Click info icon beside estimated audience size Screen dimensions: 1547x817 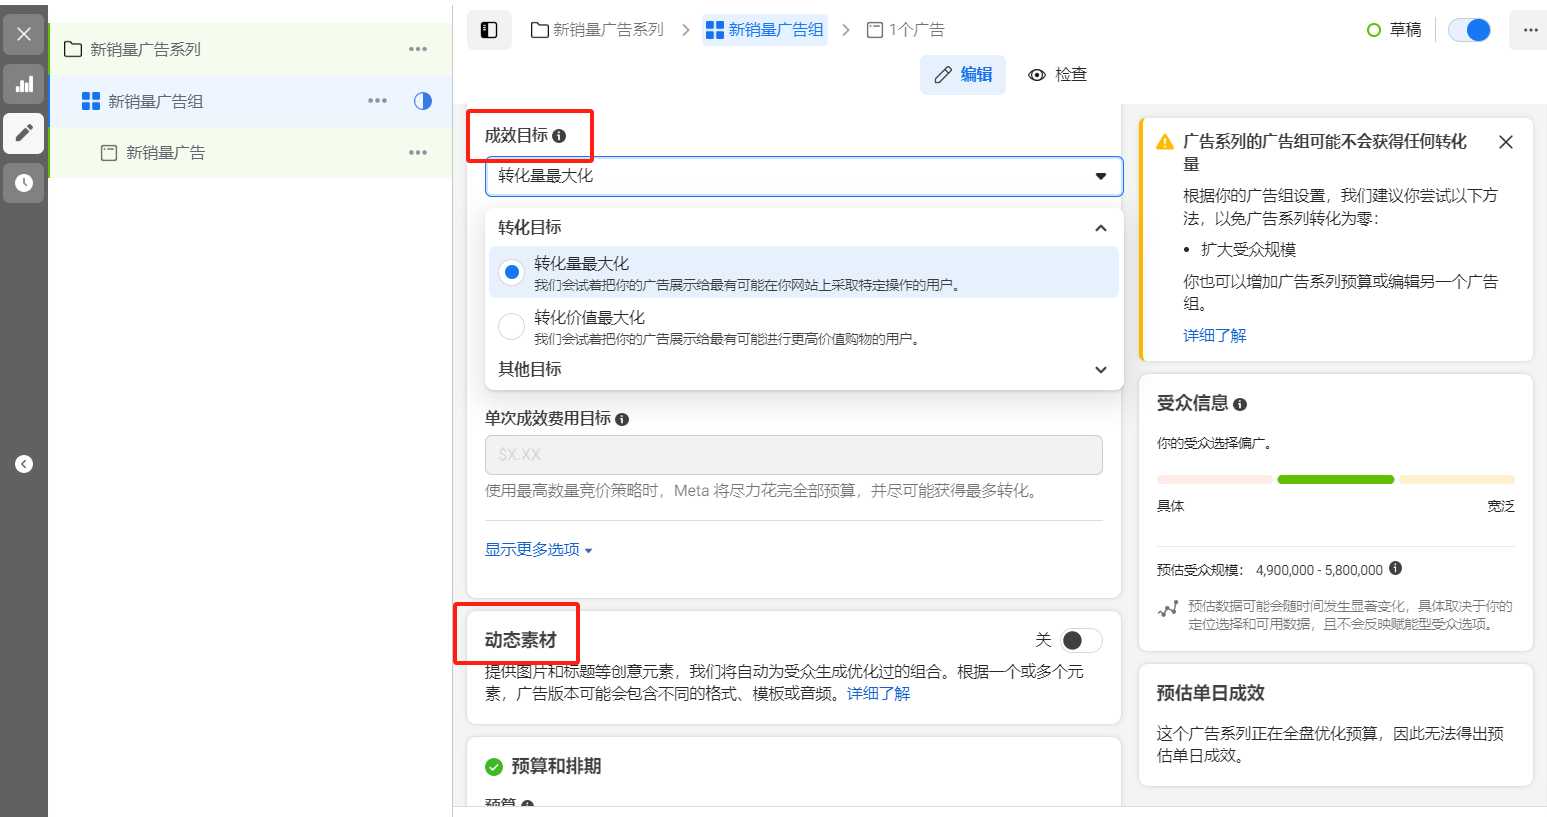pyautogui.click(x=1395, y=569)
